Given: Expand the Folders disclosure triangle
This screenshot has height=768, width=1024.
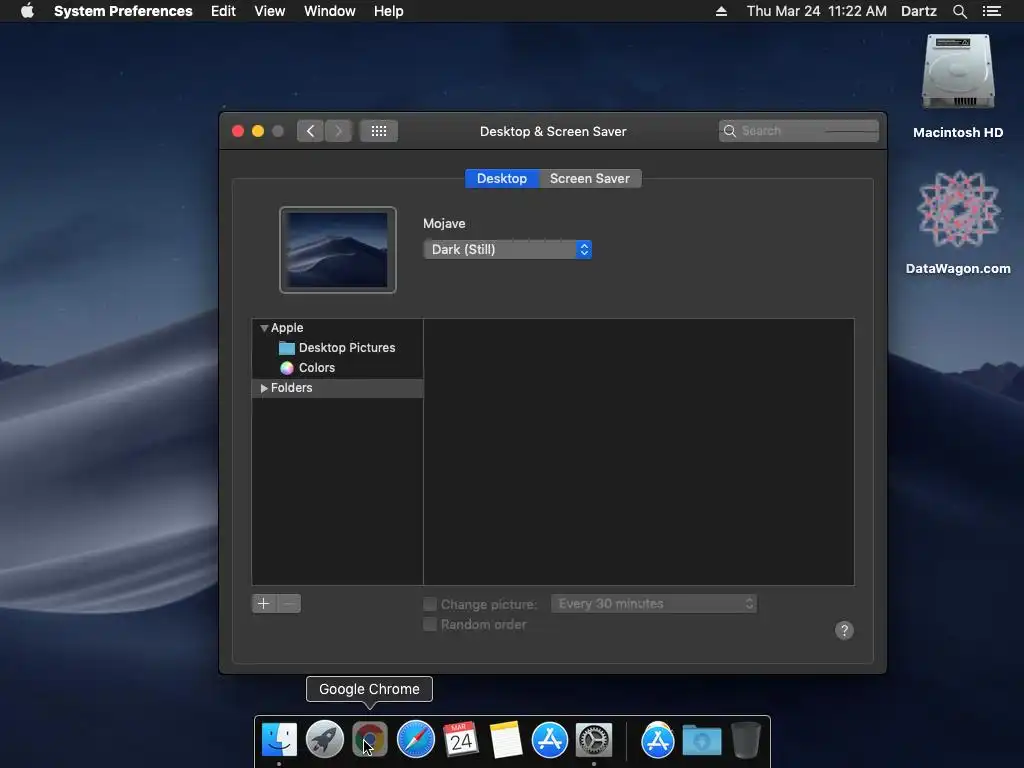Looking at the screenshot, I should [x=264, y=388].
